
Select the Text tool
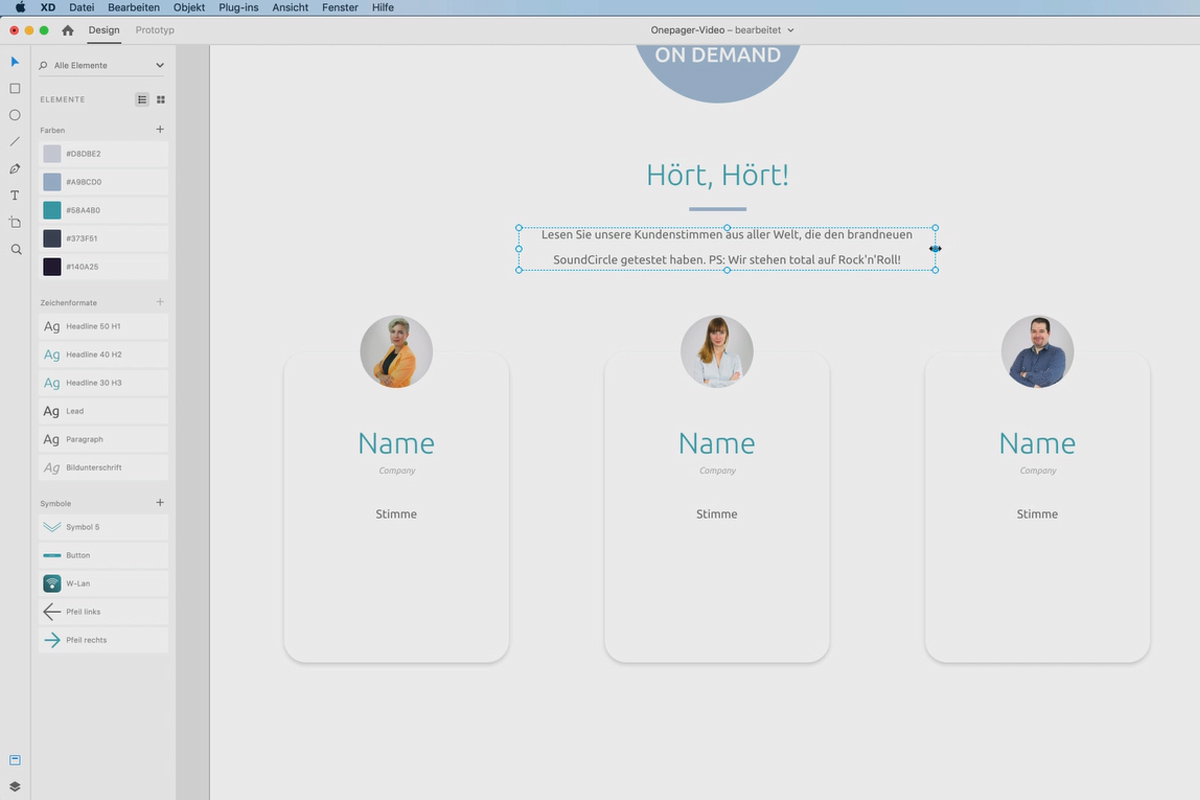pyautogui.click(x=15, y=195)
